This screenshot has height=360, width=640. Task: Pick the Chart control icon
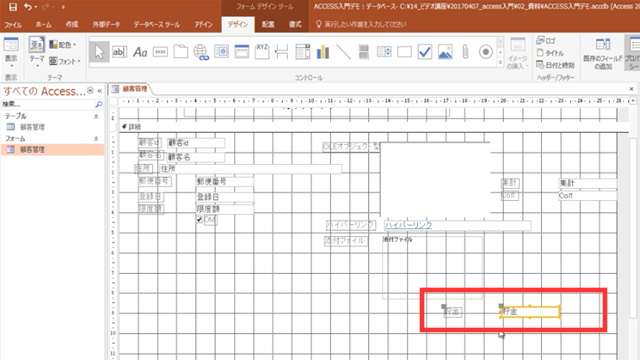pos(323,52)
